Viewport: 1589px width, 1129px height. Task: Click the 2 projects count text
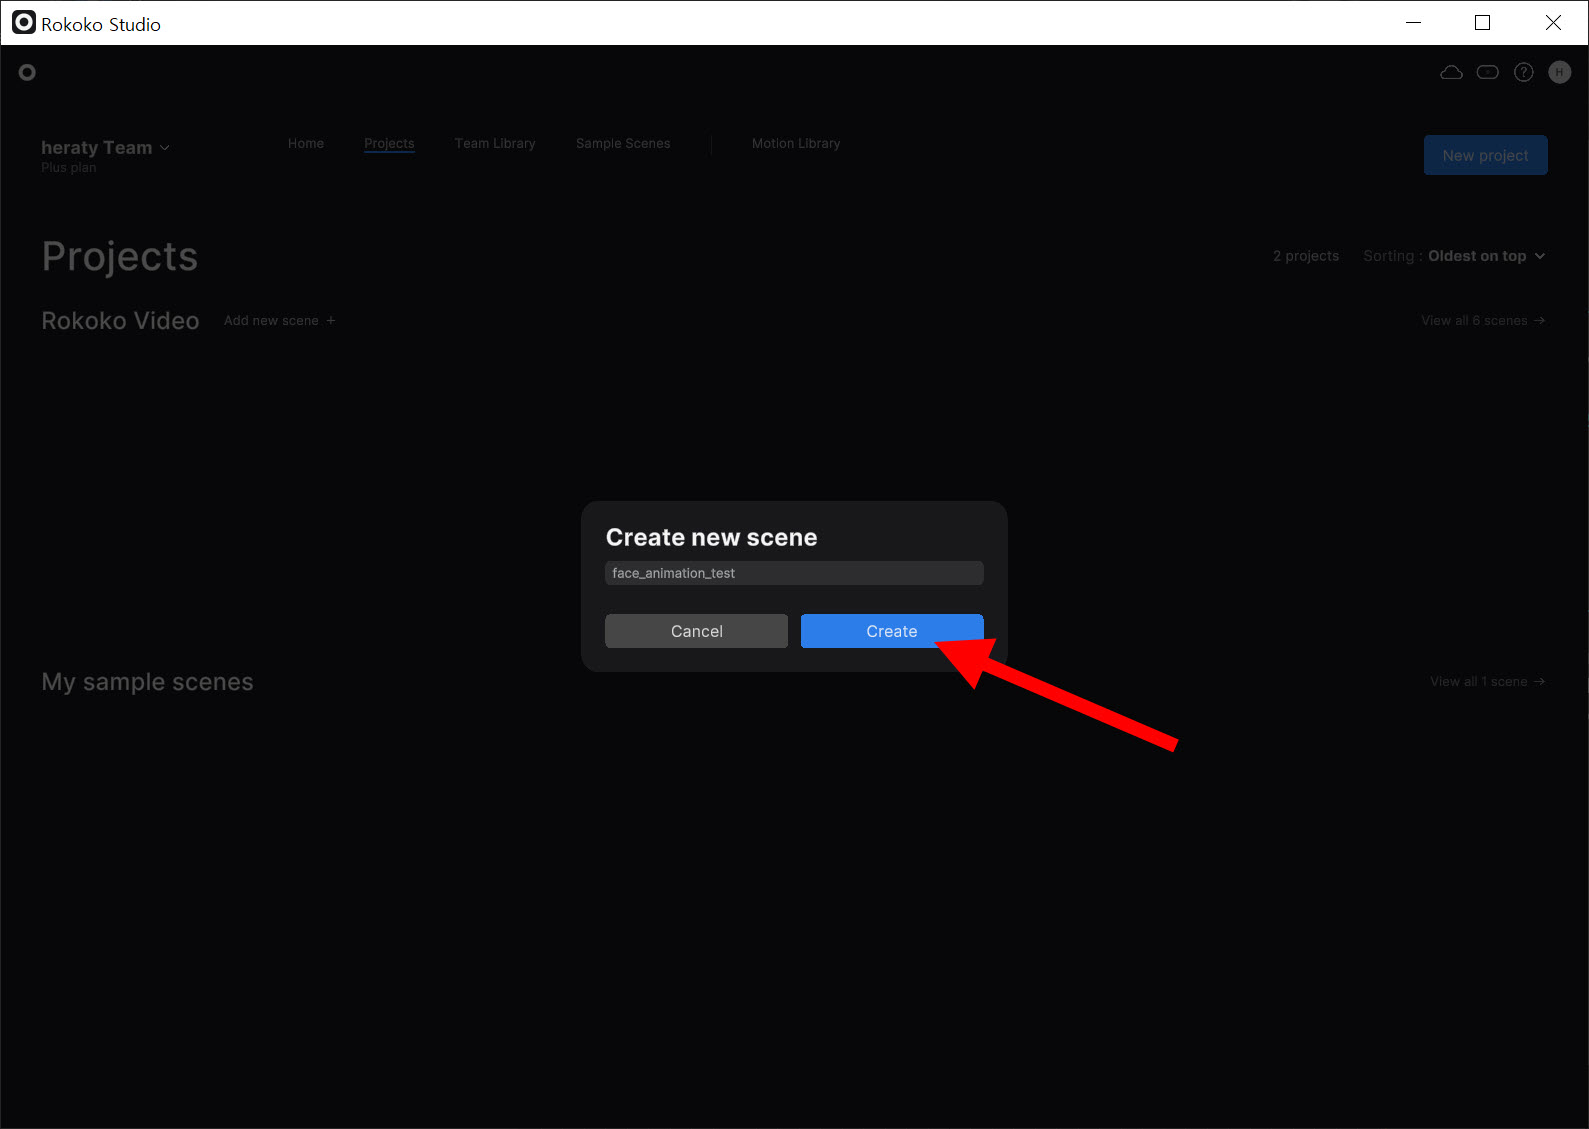tap(1306, 256)
